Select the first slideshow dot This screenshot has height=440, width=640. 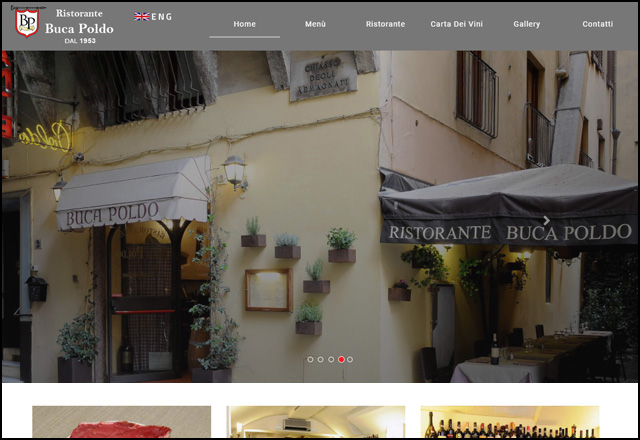[310, 359]
